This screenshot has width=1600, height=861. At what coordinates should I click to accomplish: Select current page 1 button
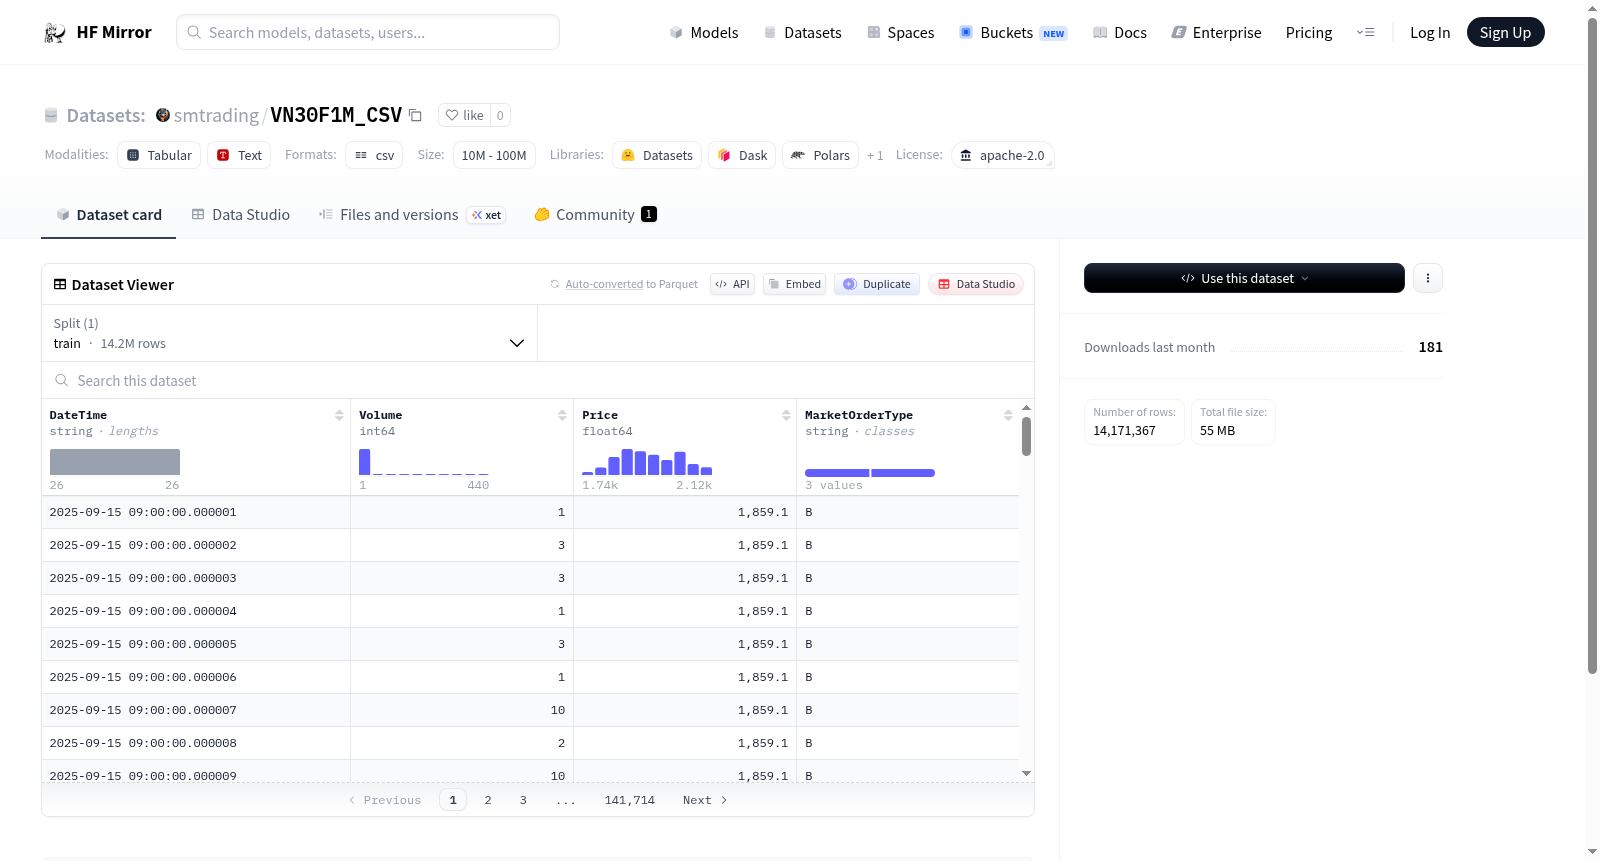pos(453,800)
